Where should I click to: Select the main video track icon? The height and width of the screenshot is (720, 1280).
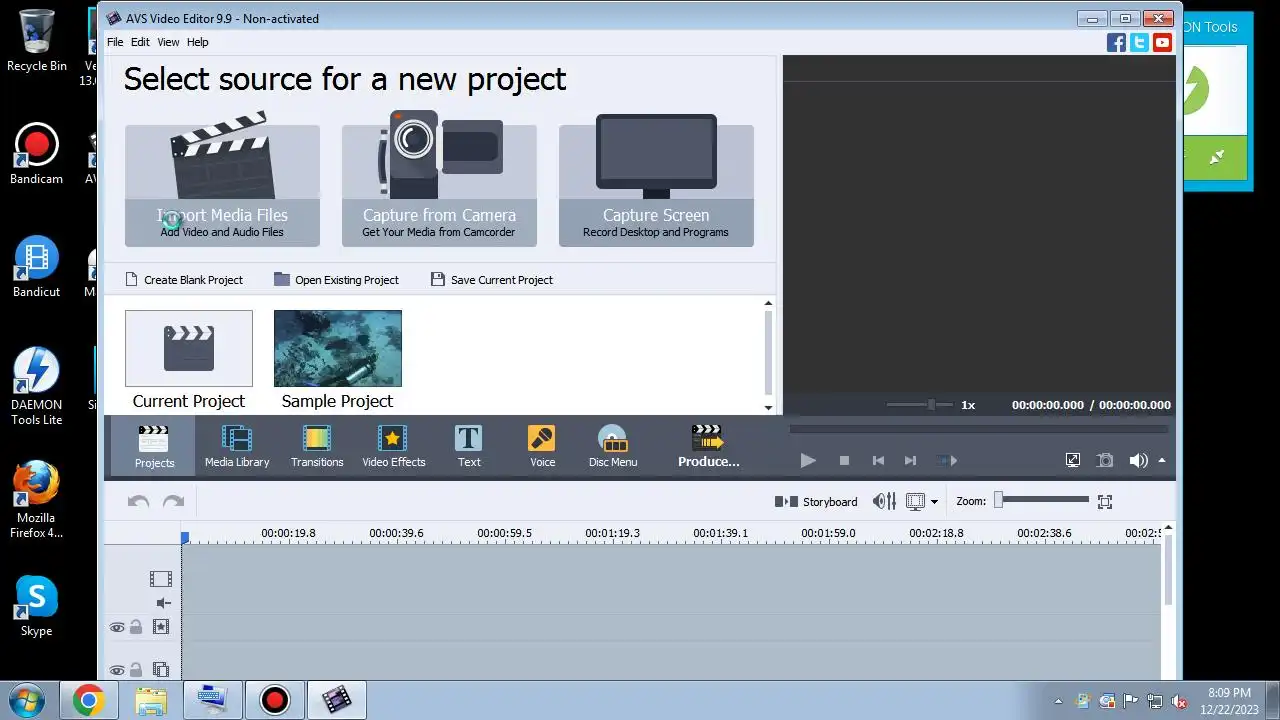(160, 578)
